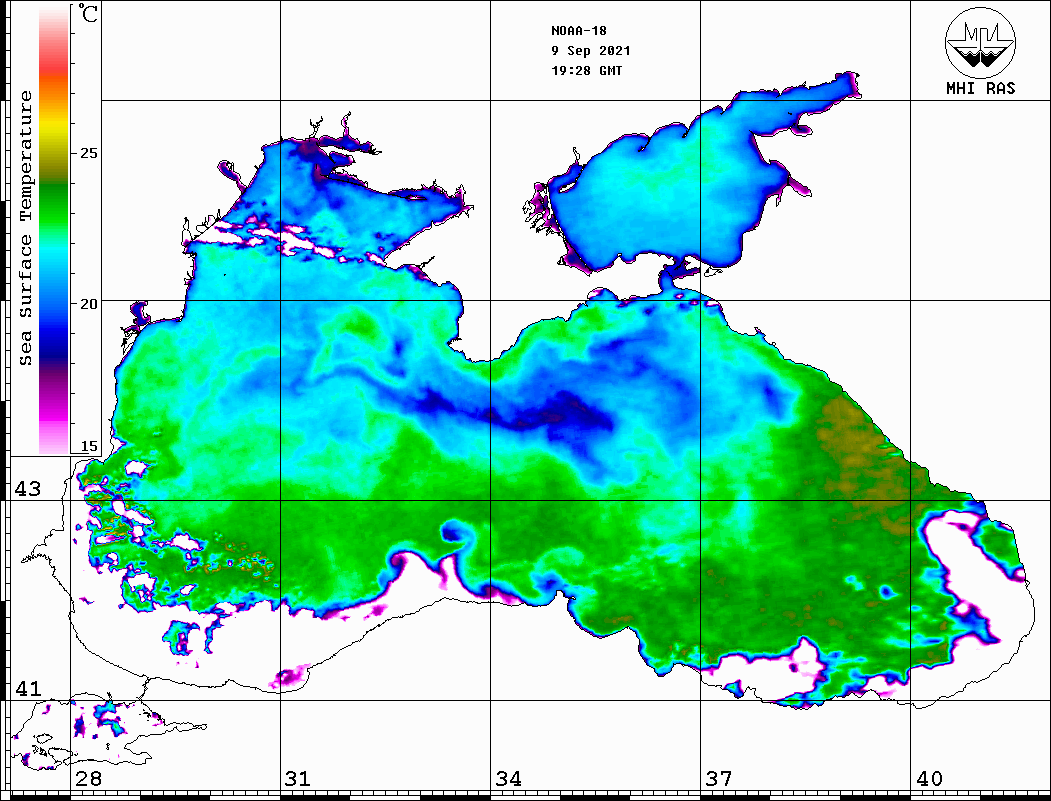Click the longitude 31 label
The image size is (1051, 801).
pyautogui.click(x=296, y=779)
